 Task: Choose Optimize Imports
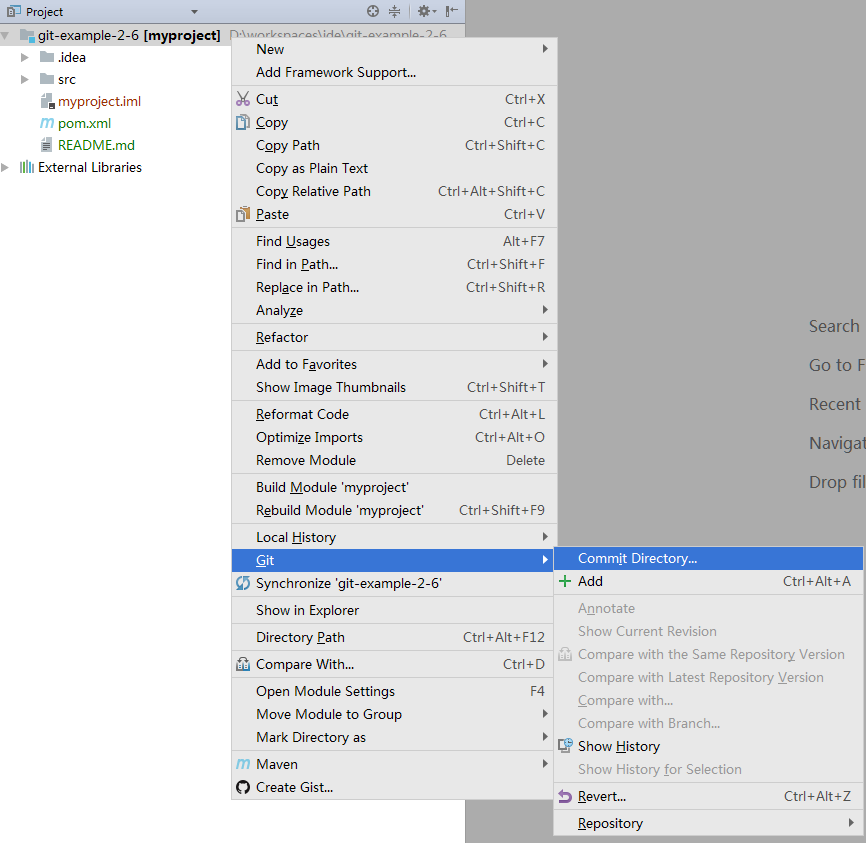coord(394,438)
